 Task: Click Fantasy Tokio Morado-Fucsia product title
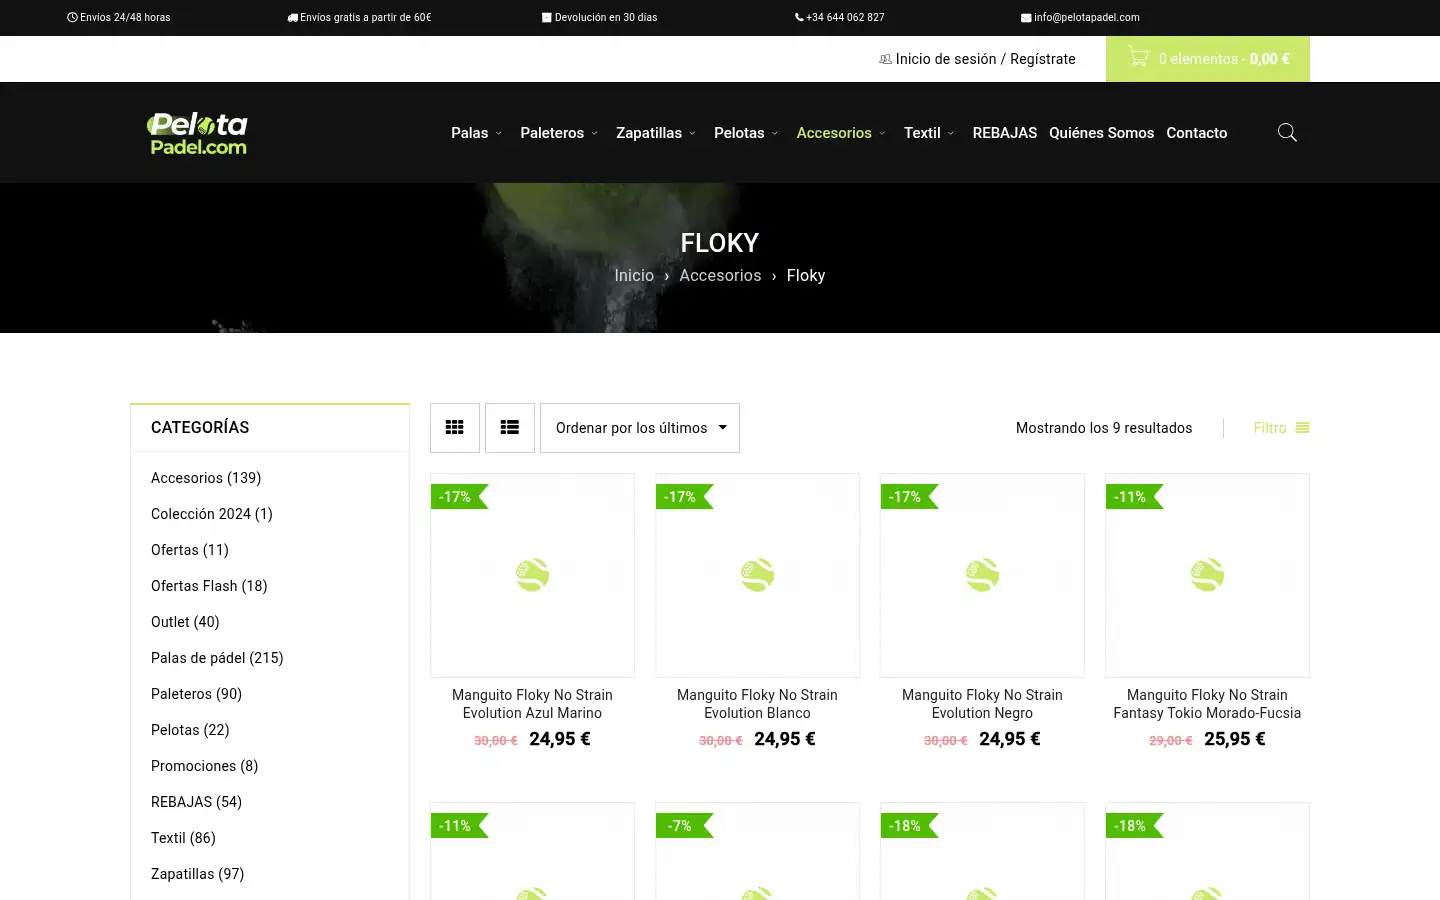point(1207,704)
